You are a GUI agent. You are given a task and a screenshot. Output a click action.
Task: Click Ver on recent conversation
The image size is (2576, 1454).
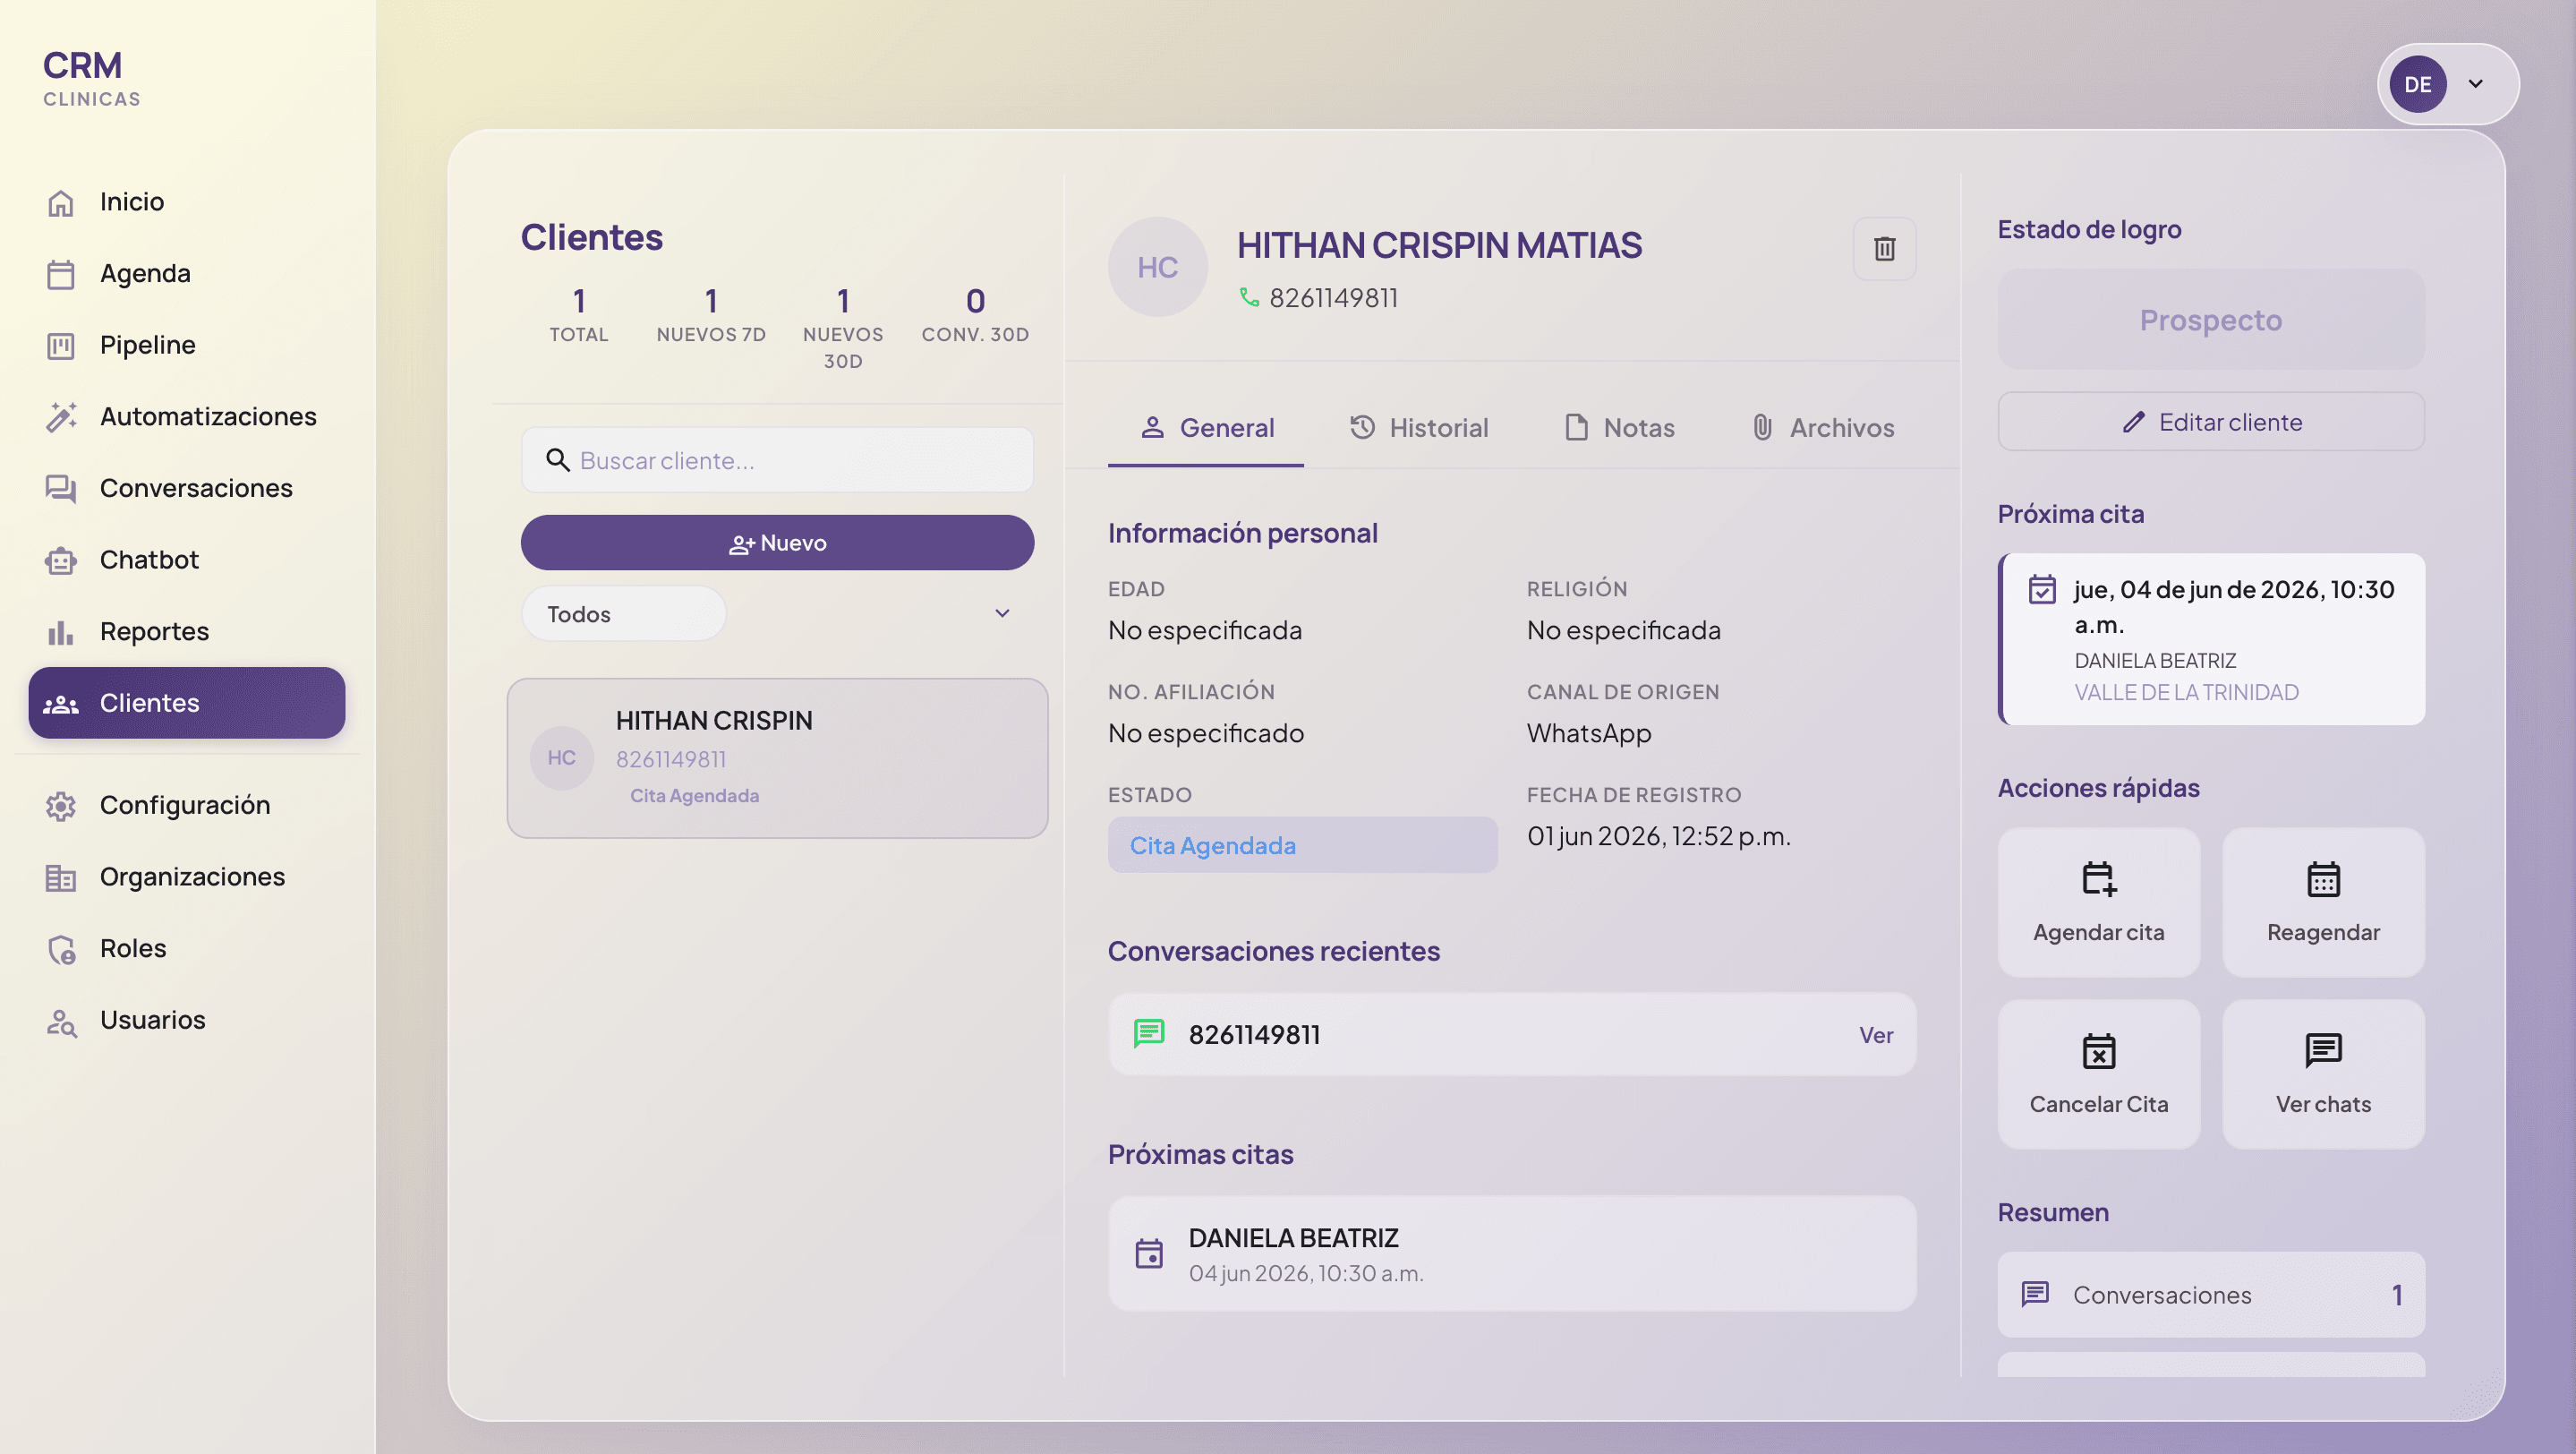1876,1035
